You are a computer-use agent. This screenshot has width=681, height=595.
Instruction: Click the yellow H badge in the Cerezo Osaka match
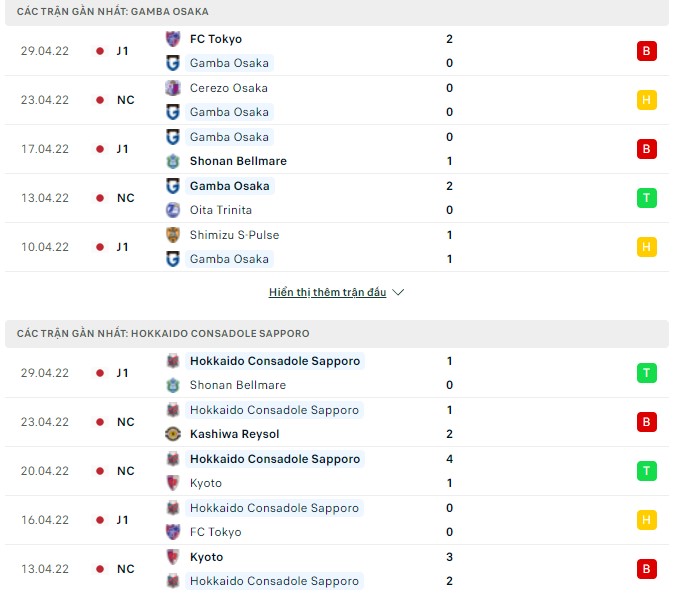646,100
